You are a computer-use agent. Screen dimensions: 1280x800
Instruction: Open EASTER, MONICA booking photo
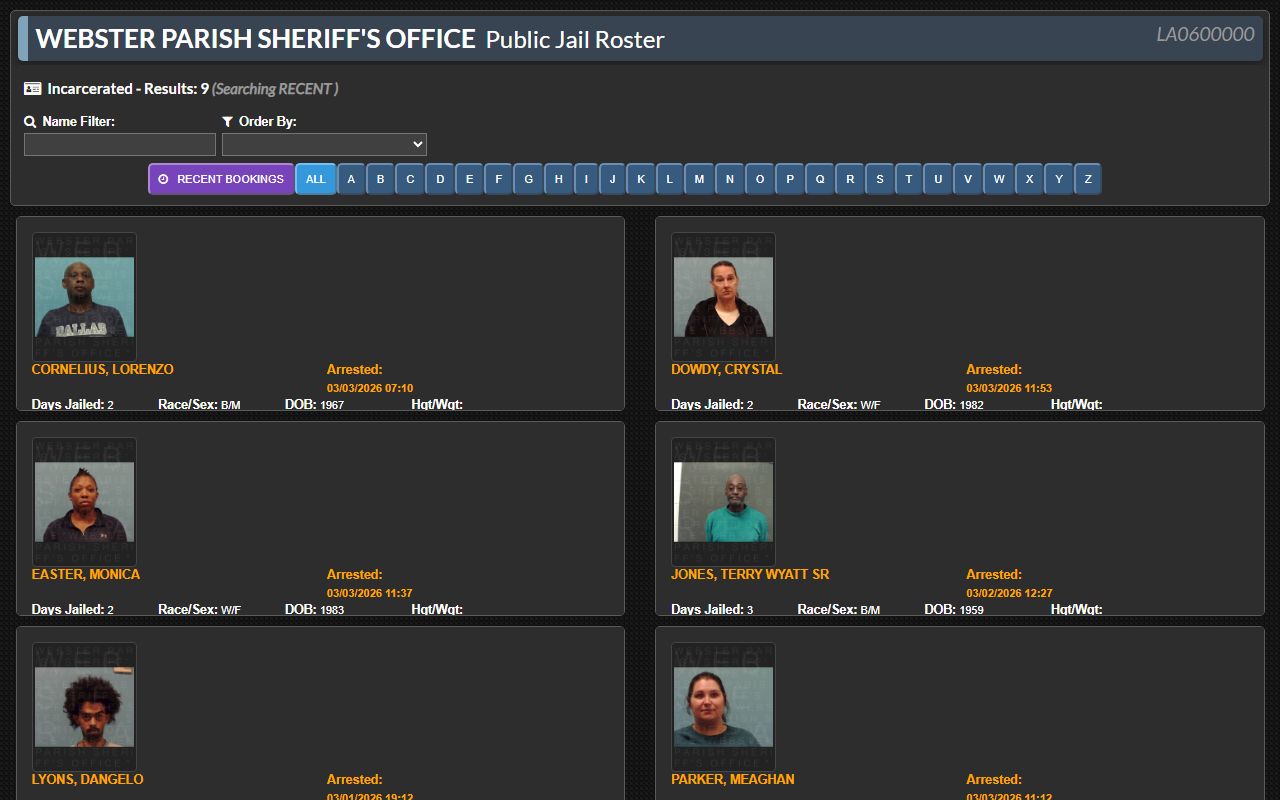pos(84,502)
